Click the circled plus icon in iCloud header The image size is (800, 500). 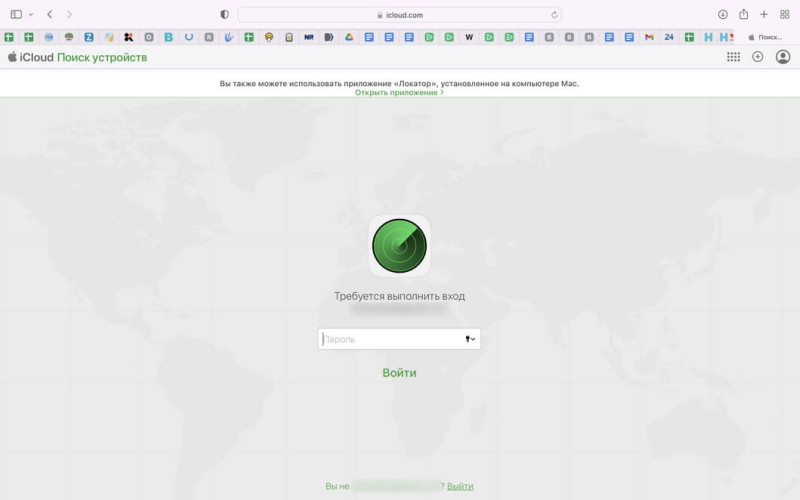[757, 57]
